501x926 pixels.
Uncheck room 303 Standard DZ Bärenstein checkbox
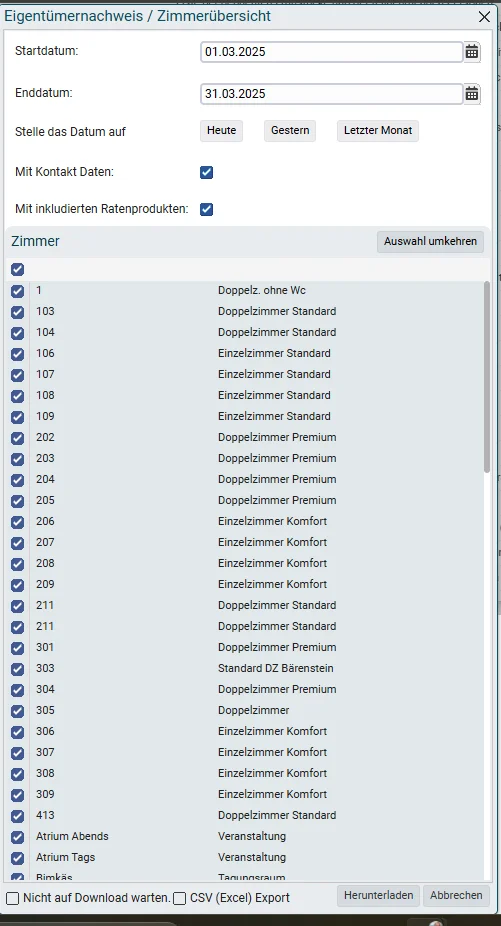point(18,669)
